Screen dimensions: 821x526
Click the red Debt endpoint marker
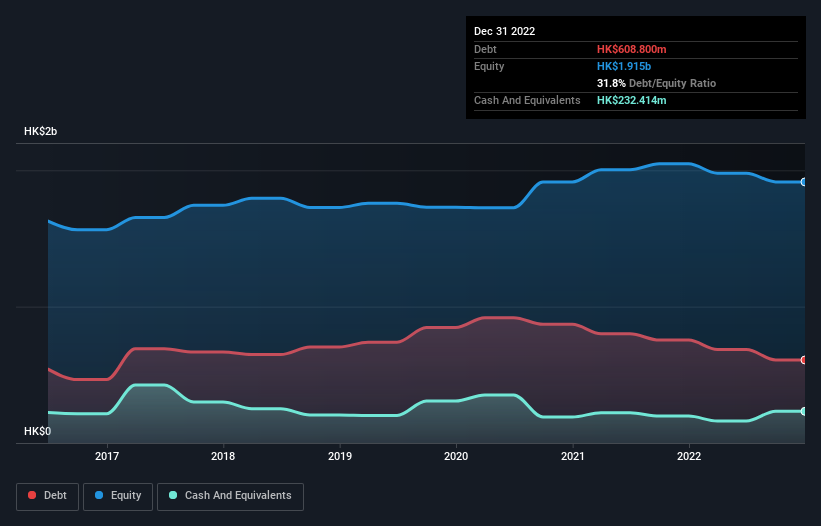pyautogui.click(x=804, y=360)
